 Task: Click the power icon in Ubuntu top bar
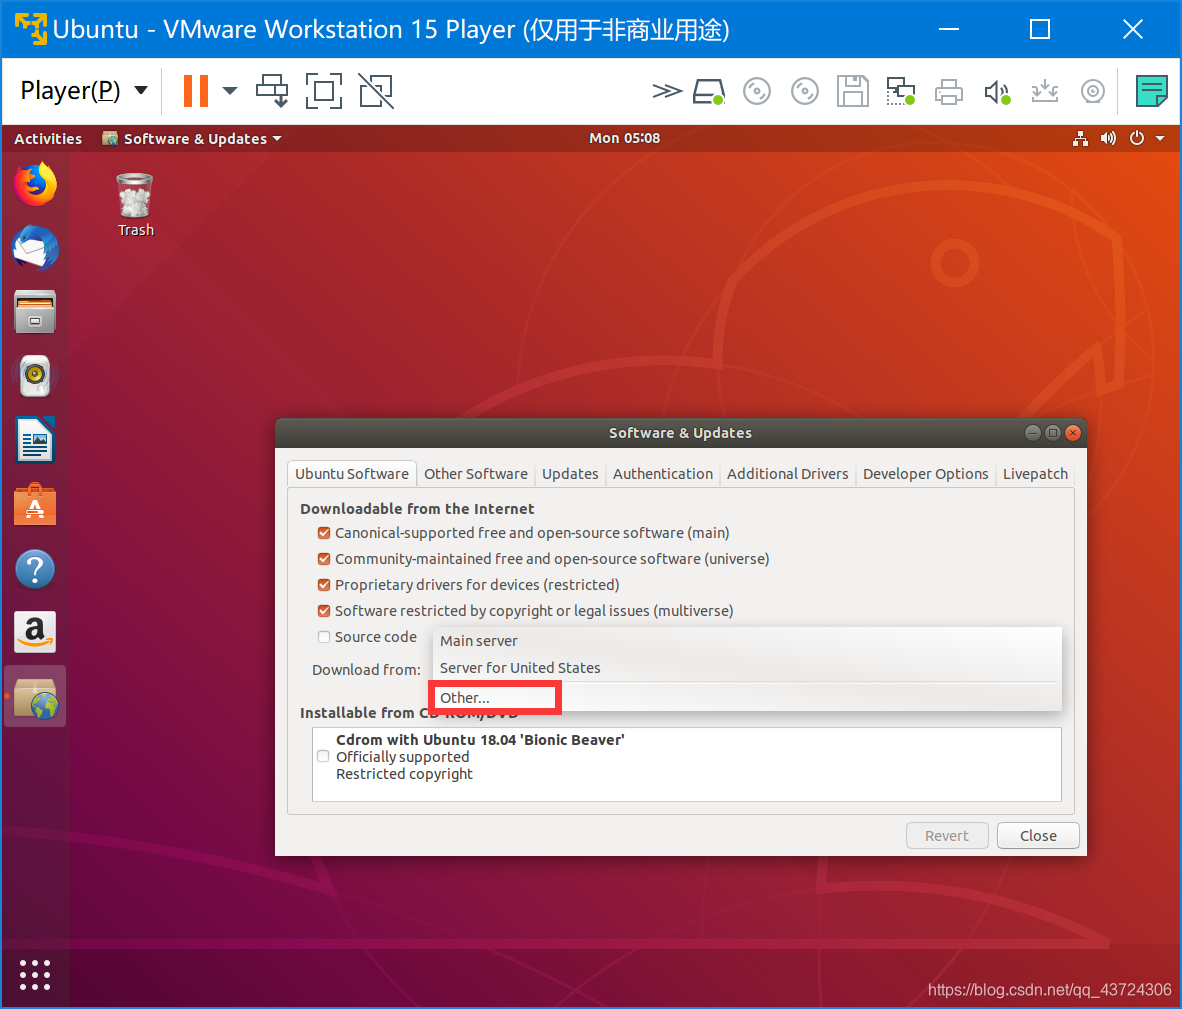tap(1137, 139)
